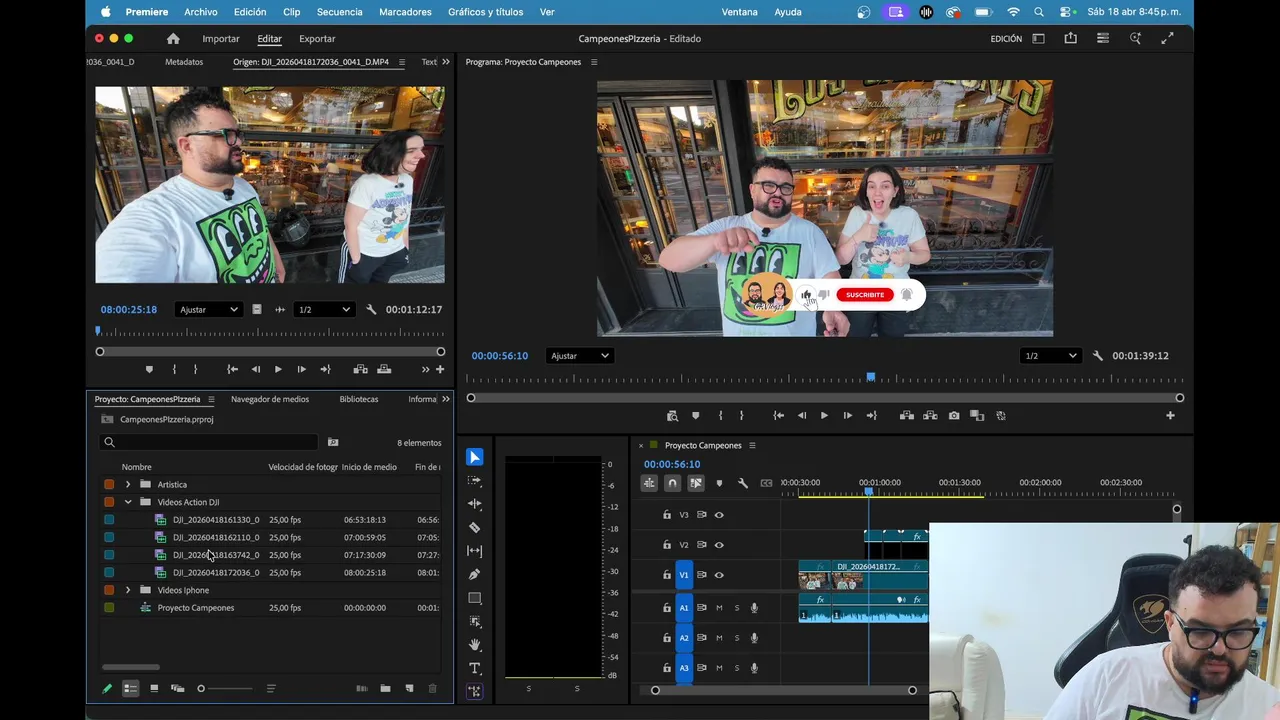Click the project panel search field
Screen dimensions: 1280x720
[208, 442]
